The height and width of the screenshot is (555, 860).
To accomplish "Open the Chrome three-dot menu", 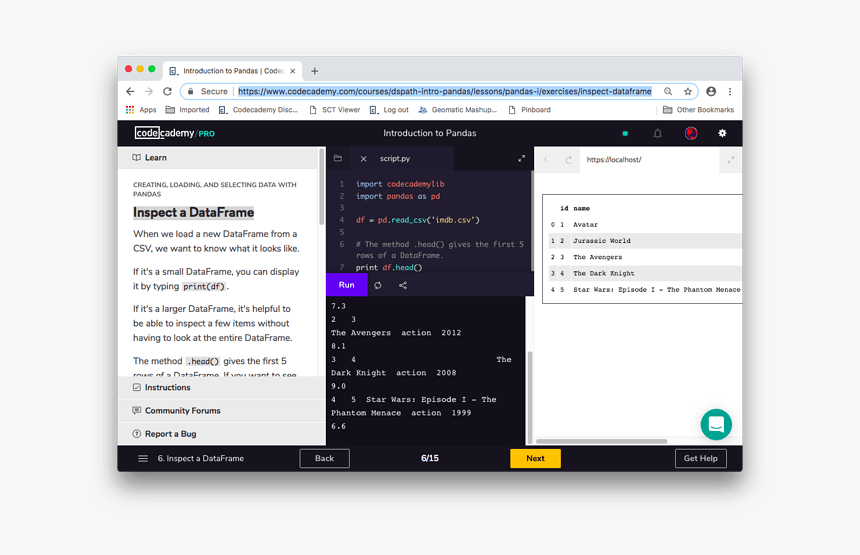I will point(729,92).
